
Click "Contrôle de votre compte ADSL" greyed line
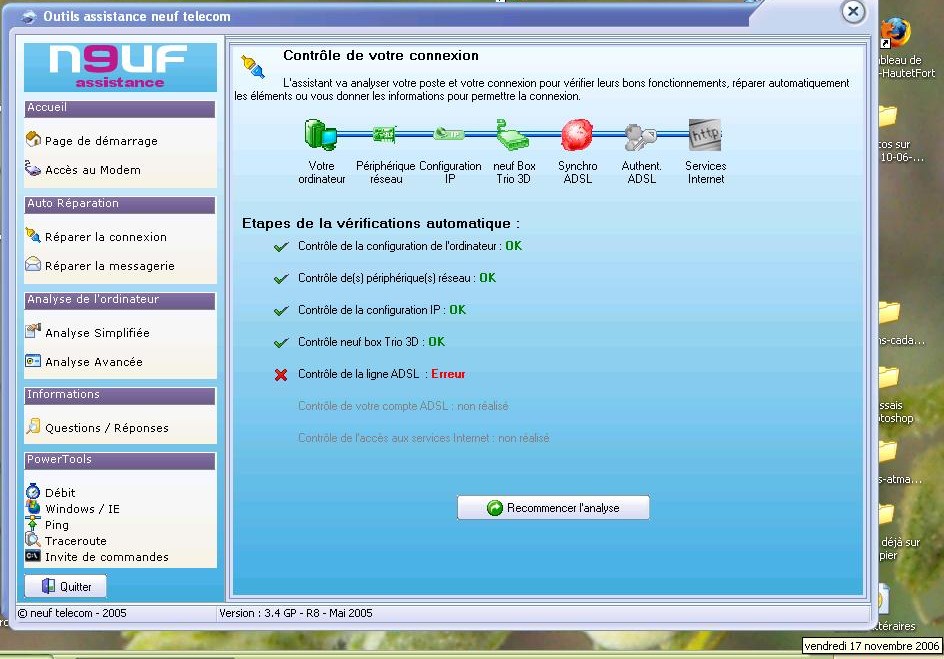tap(403, 406)
